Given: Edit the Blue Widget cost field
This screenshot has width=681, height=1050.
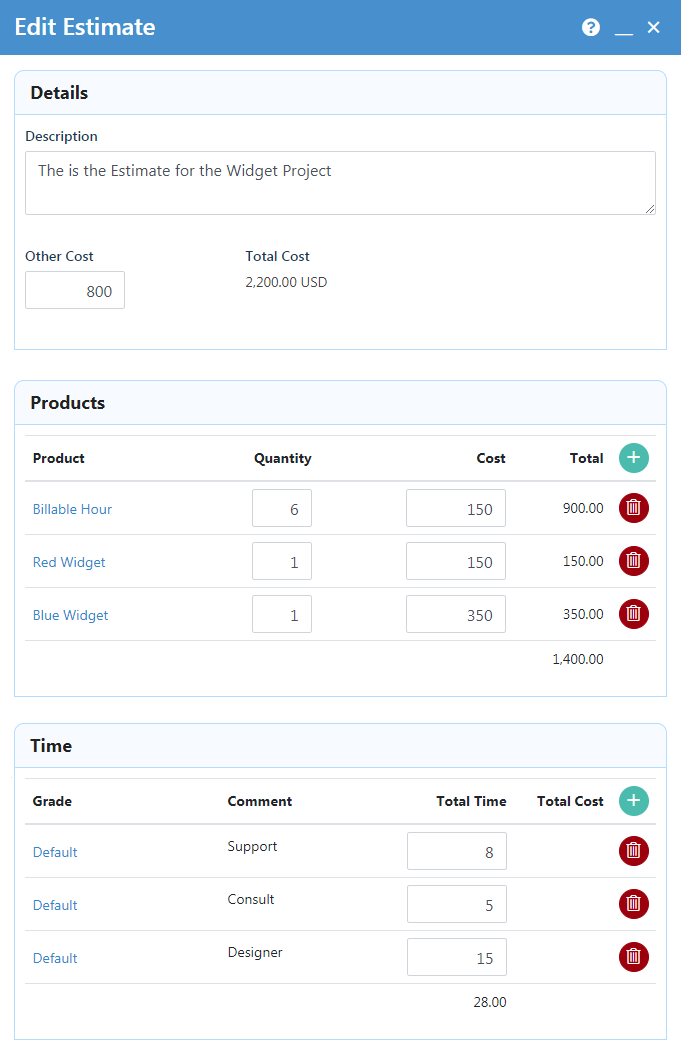Looking at the screenshot, I should 456,614.
